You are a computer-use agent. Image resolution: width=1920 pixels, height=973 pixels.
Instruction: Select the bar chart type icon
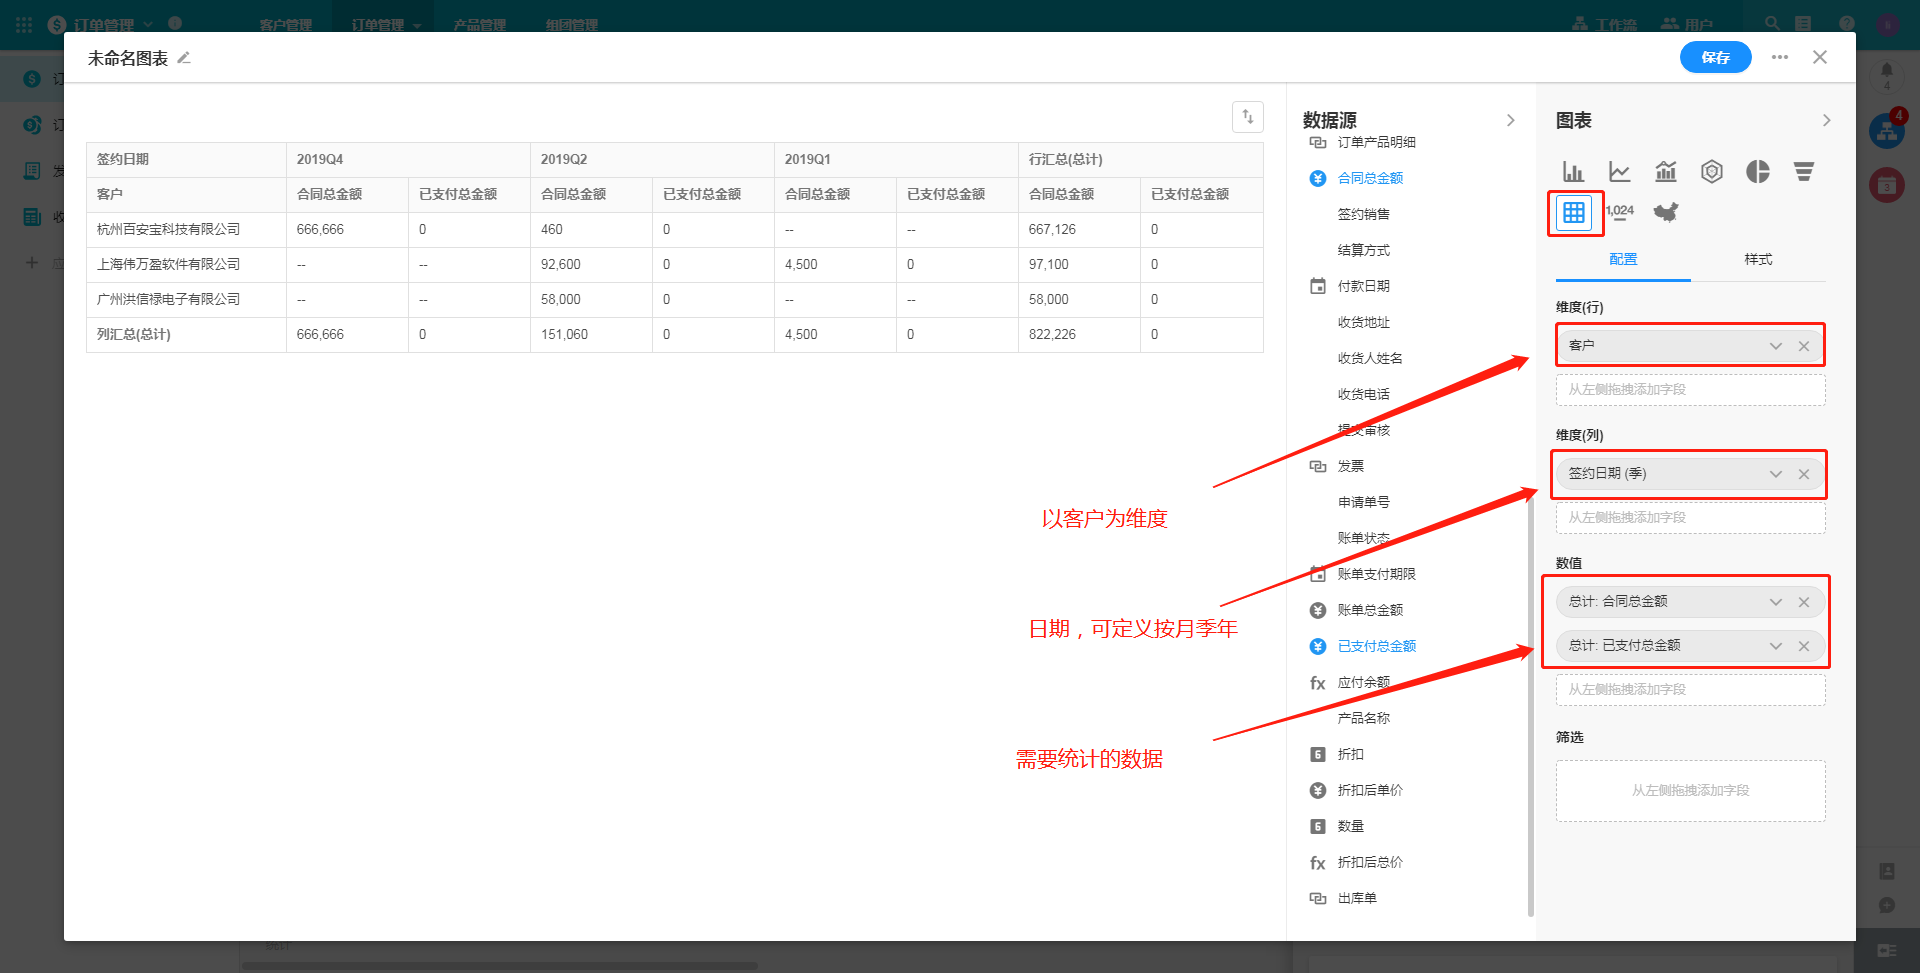1573,172
